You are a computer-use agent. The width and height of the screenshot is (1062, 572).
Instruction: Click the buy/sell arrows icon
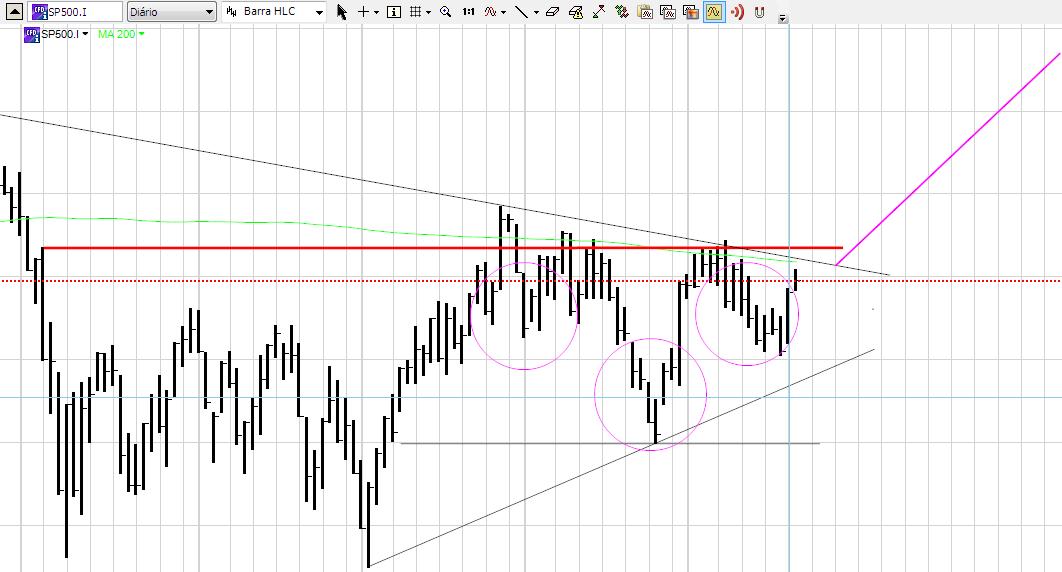pos(621,12)
